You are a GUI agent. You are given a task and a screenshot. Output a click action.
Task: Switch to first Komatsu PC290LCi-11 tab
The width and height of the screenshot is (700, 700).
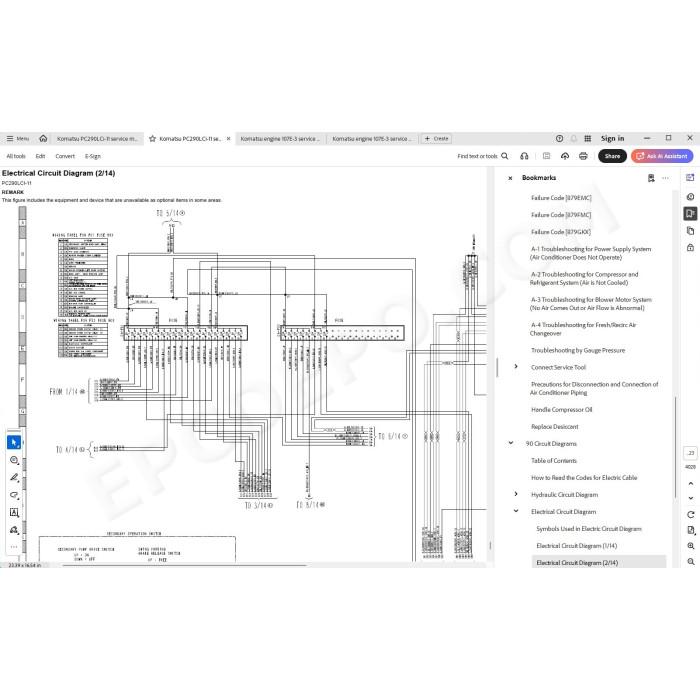pos(97,139)
